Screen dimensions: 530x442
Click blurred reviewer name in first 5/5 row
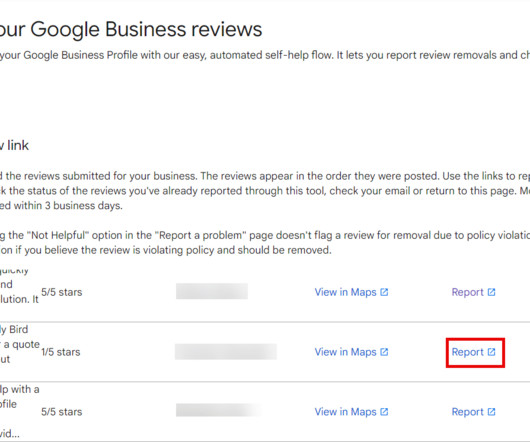212,291
